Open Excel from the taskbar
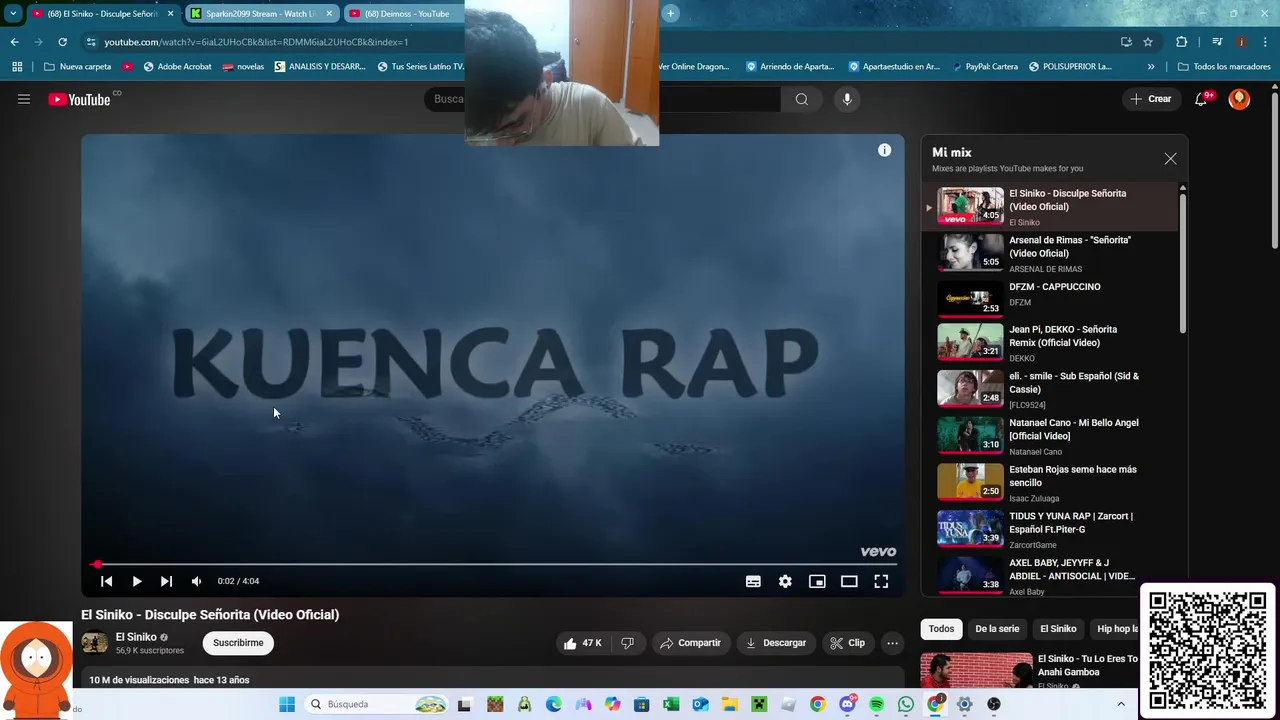Image resolution: width=1280 pixels, height=720 pixels. click(x=671, y=704)
